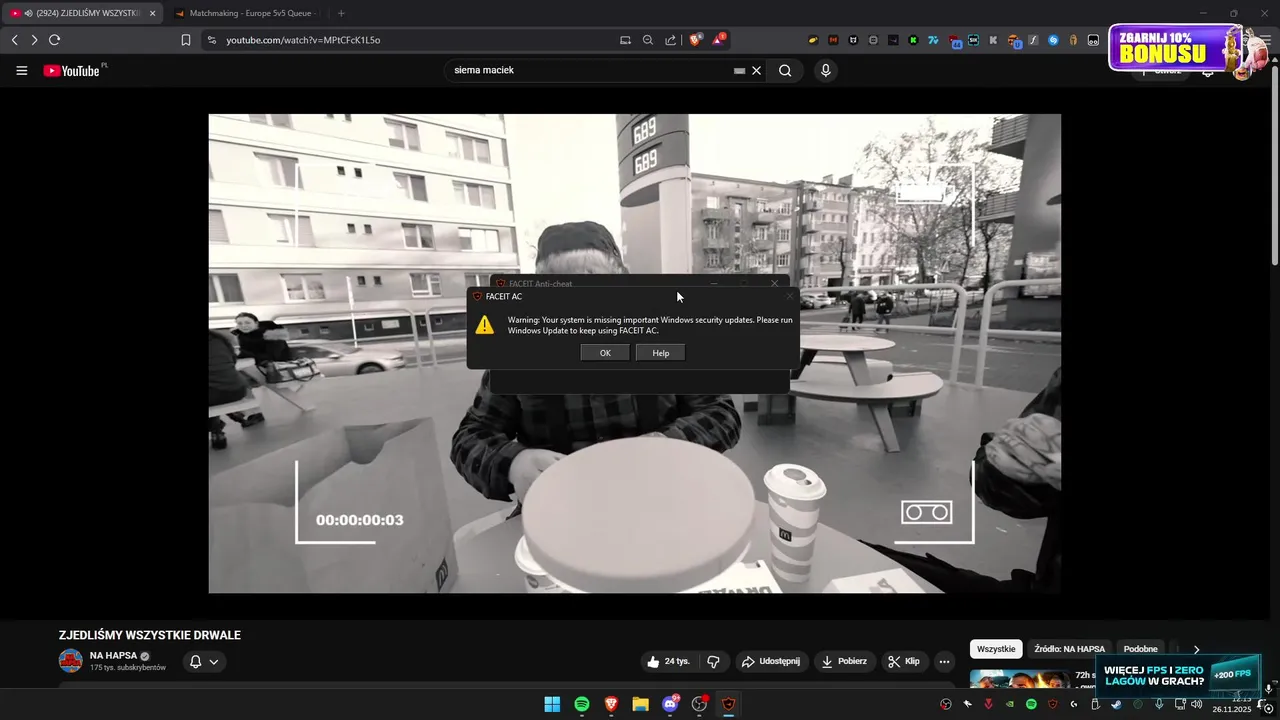The height and width of the screenshot is (720, 1280).
Task: Dislike the video
Action: [x=713, y=661]
